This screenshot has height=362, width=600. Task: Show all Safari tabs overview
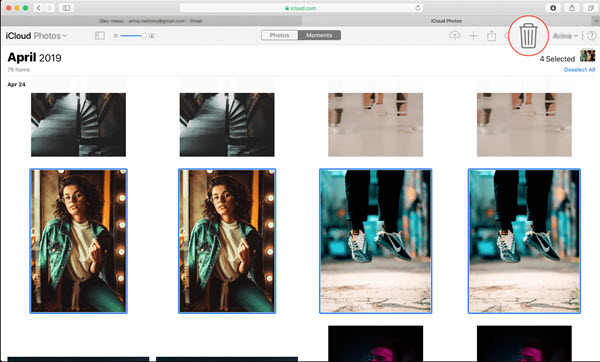pos(591,8)
